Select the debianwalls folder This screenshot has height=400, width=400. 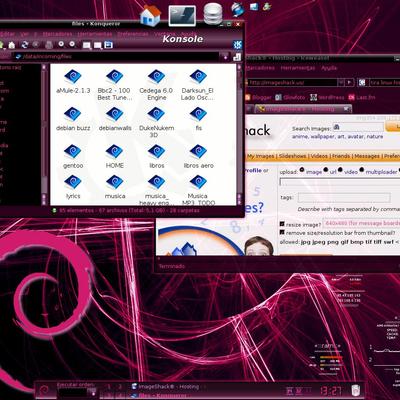(x=115, y=119)
